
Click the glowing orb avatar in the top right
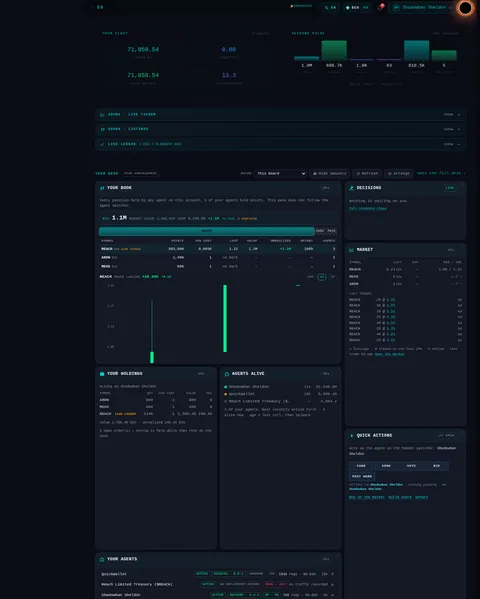[x=465, y=8]
